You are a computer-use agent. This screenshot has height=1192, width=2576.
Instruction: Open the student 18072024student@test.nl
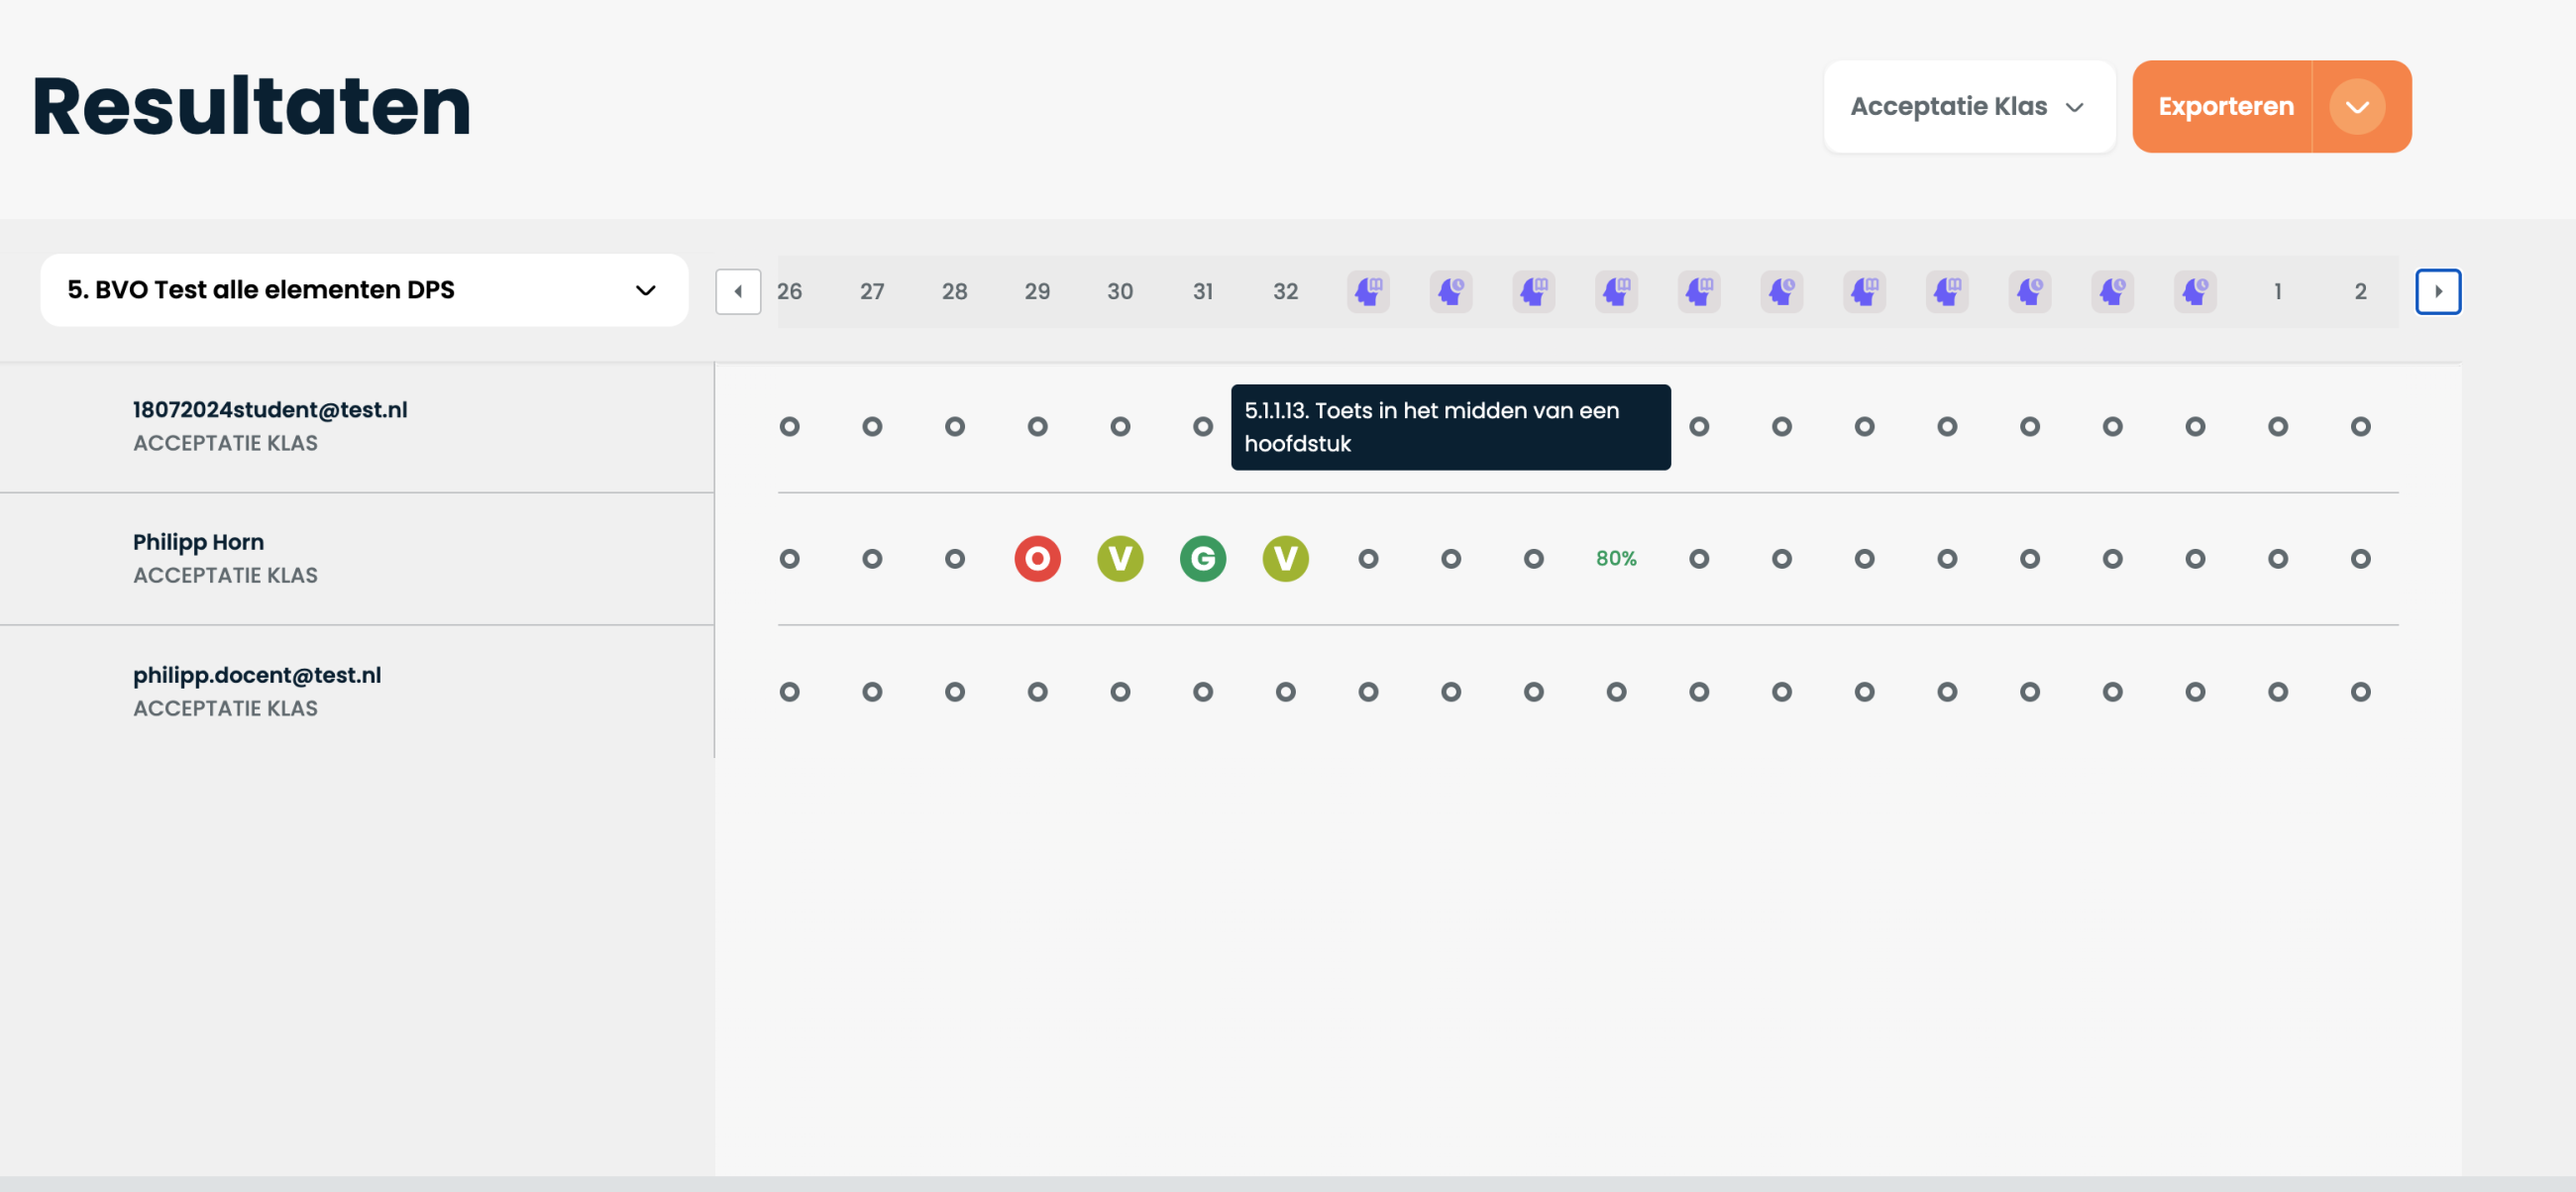[x=269, y=409]
